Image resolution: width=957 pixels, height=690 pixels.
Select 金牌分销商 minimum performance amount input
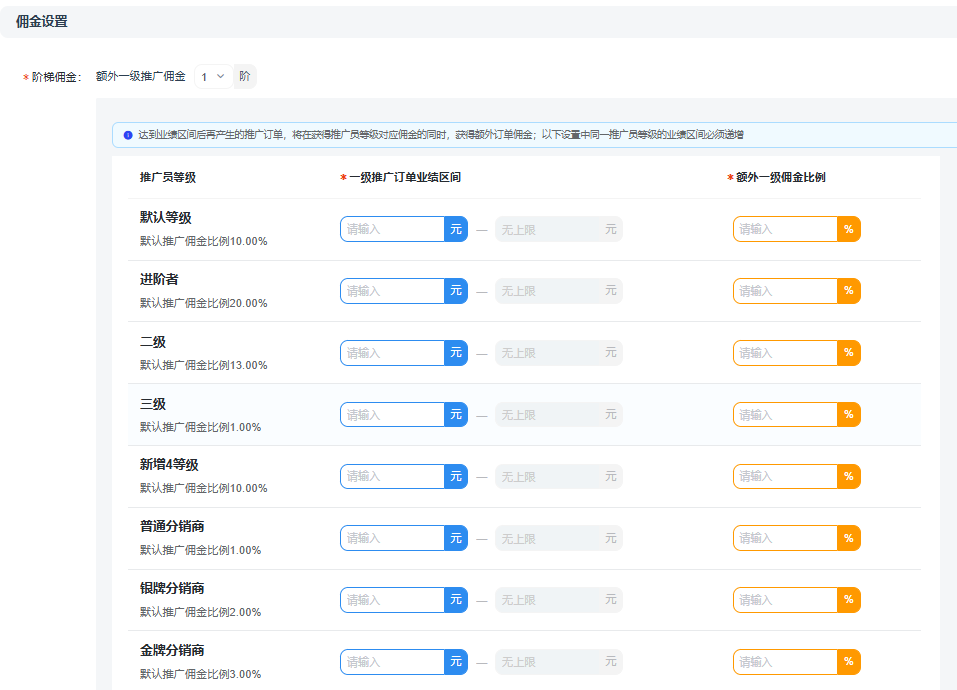click(x=392, y=662)
